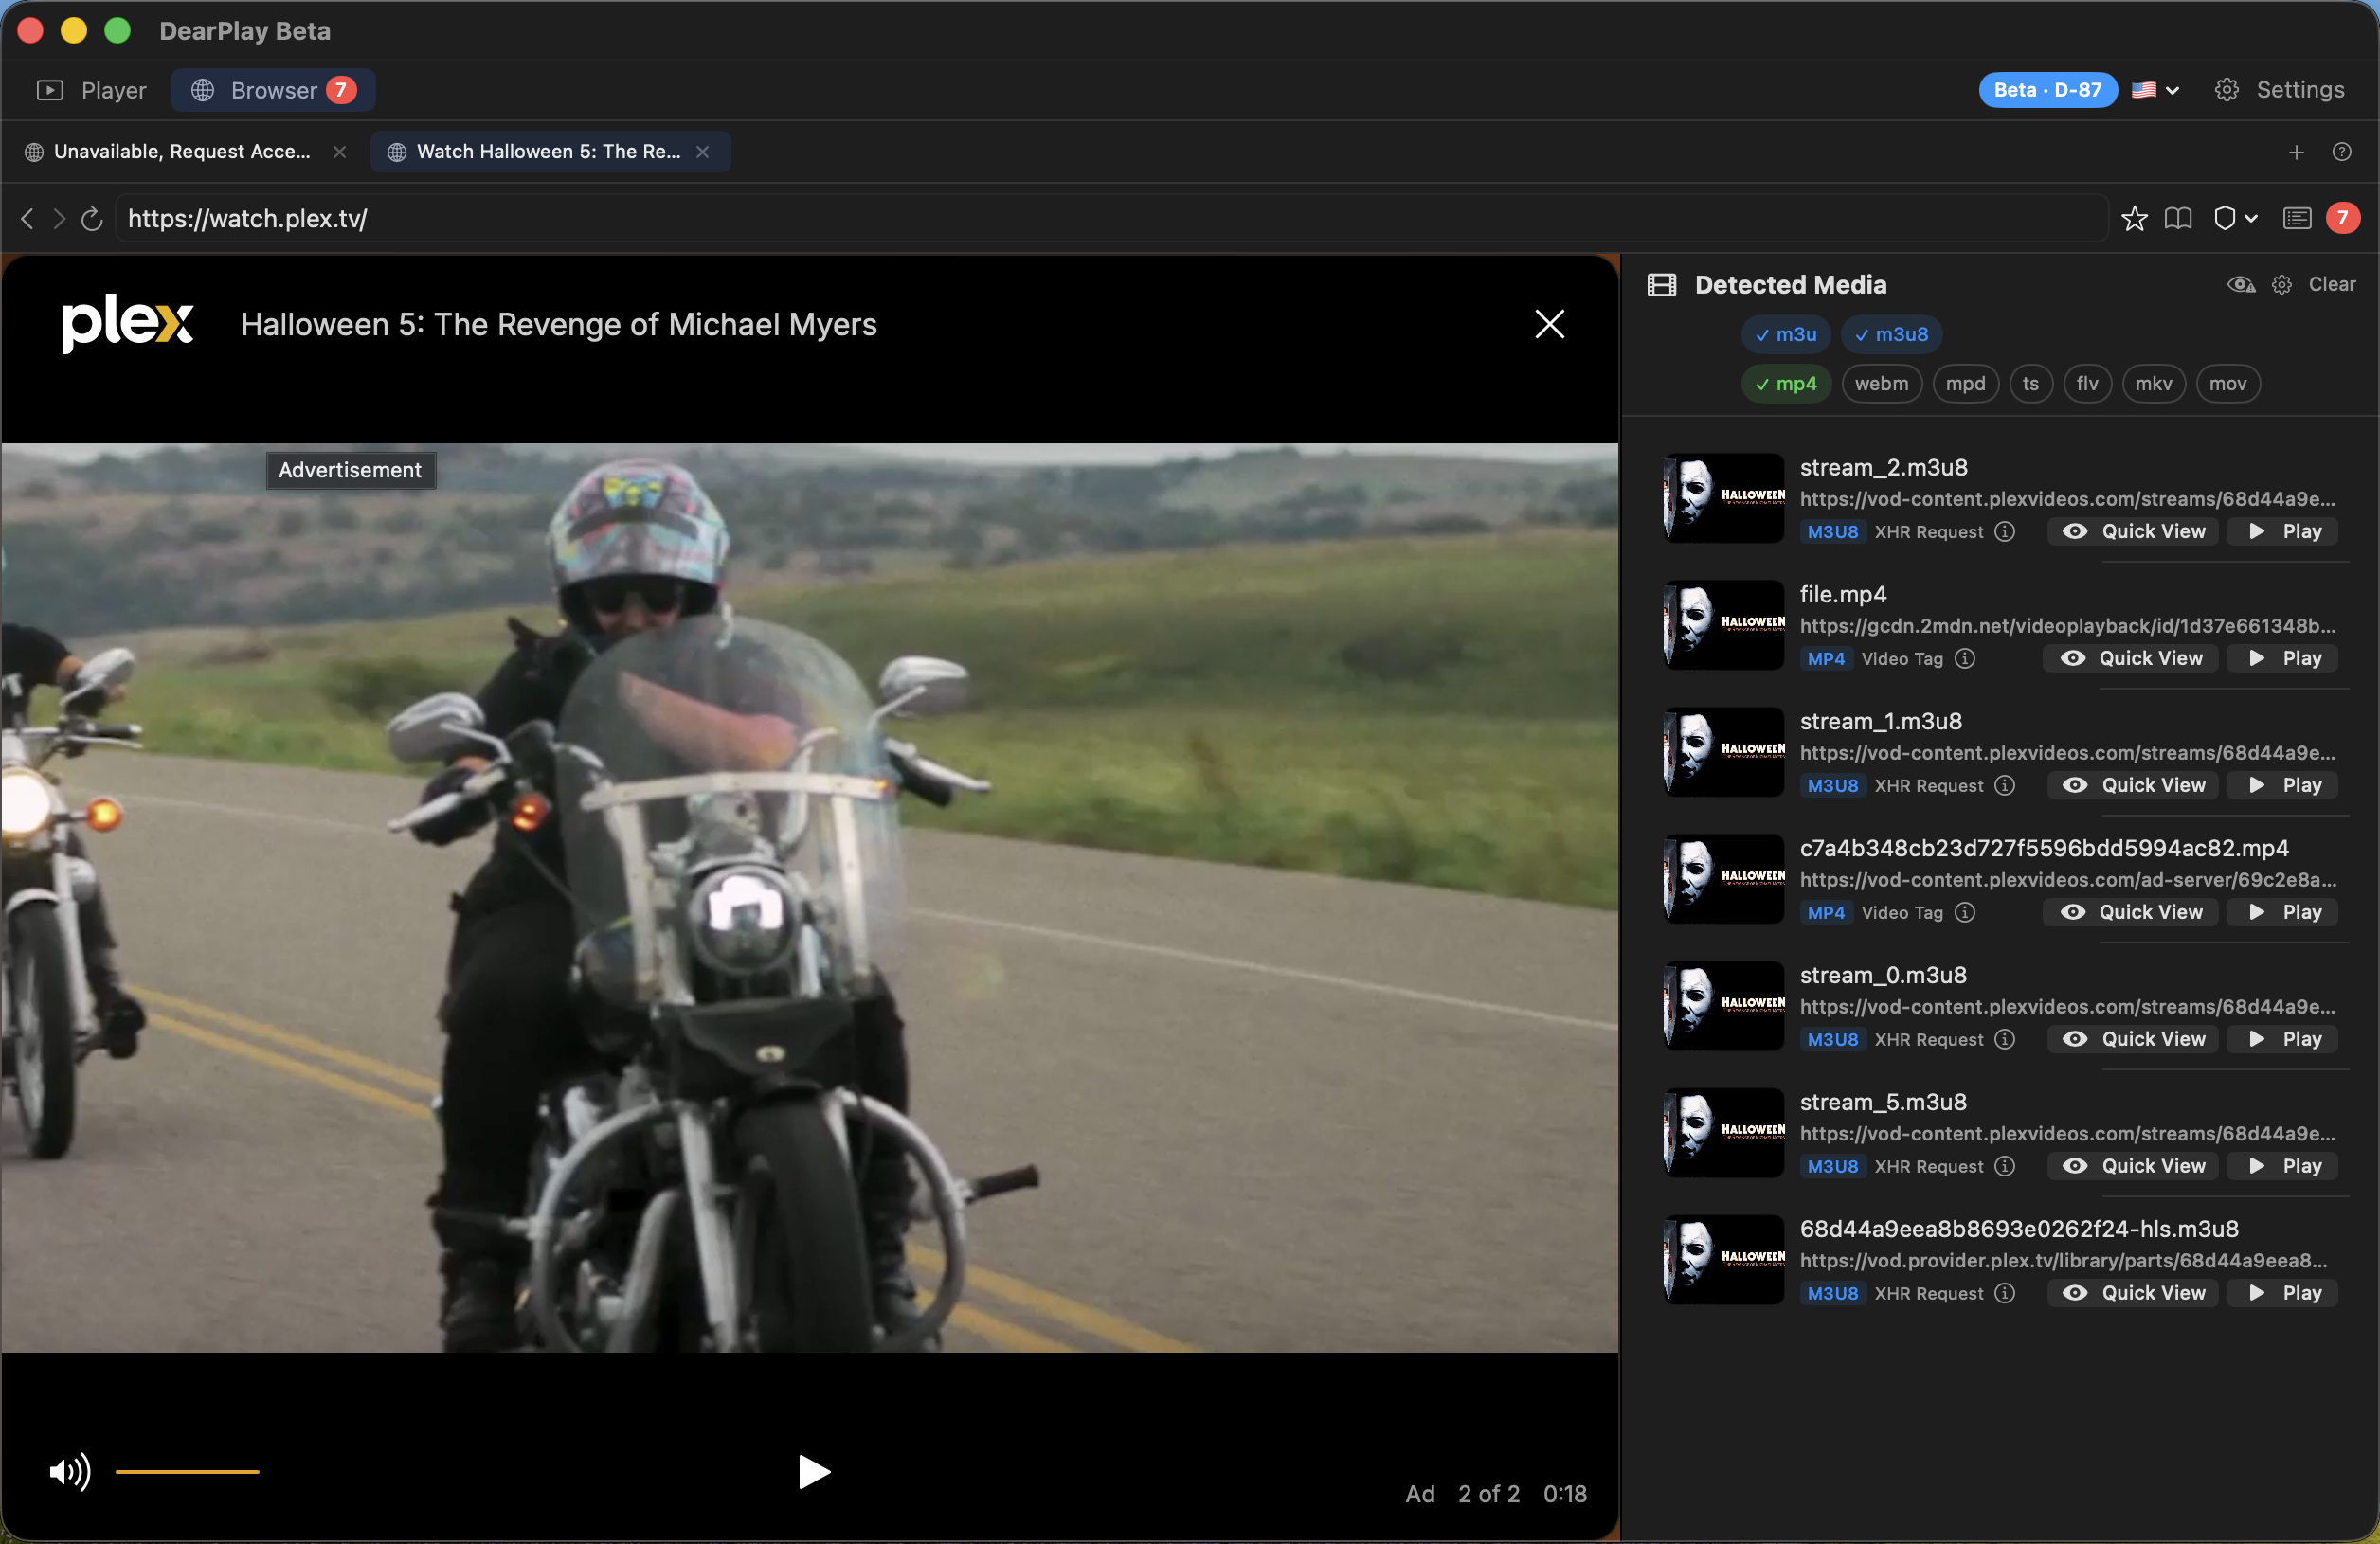Mute the Plex player volume icon
The height and width of the screenshot is (1544, 2380).
click(70, 1472)
